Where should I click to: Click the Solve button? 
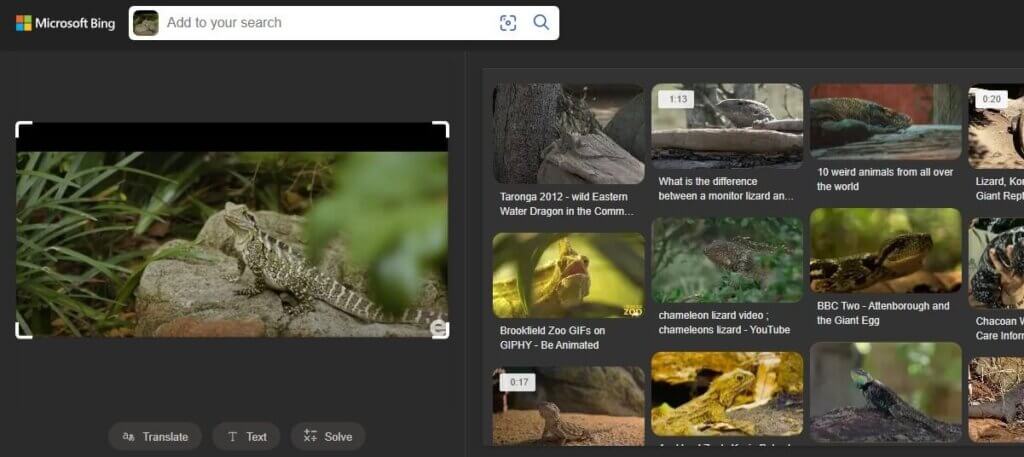click(x=328, y=436)
